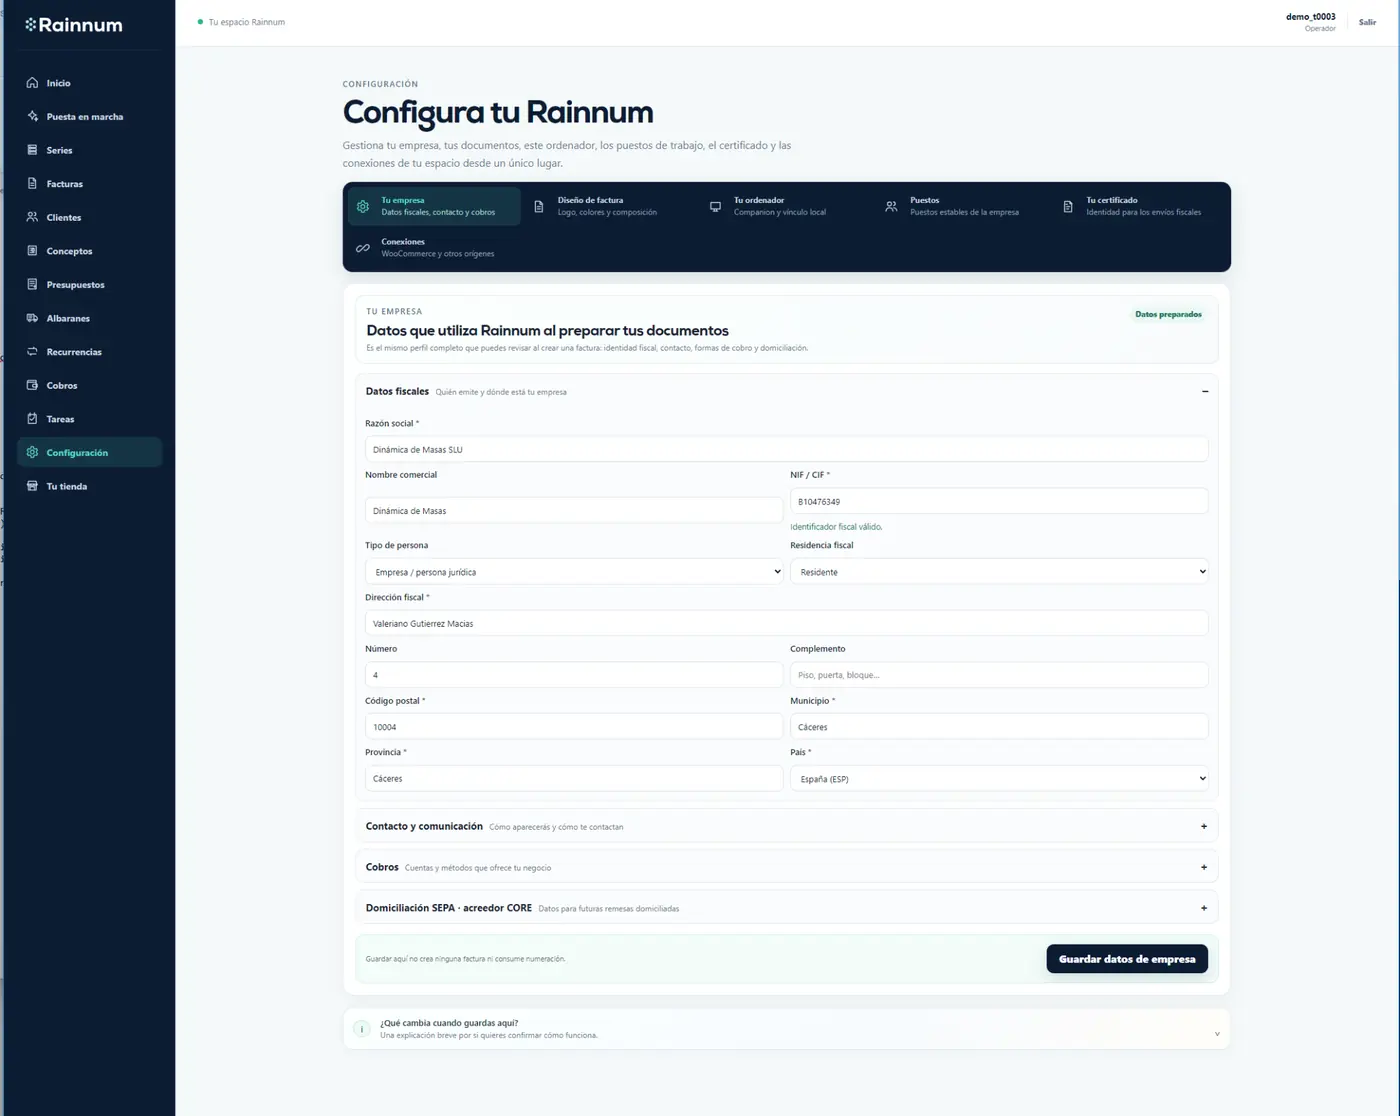1400x1116 pixels.
Task: Open the Tipo de persona dropdown
Action: pyautogui.click(x=574, y=572)
